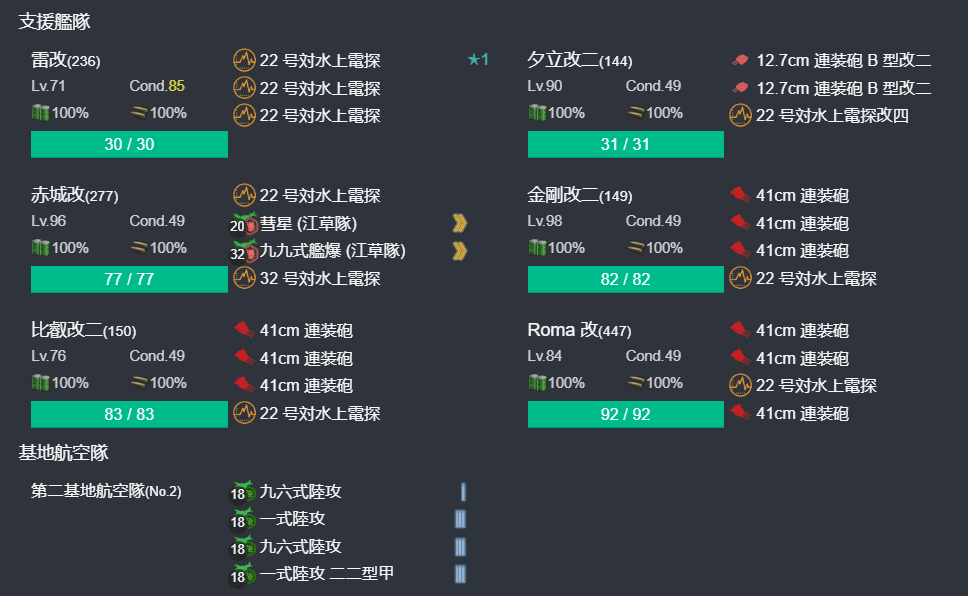Click the blue proficiency stripes for 一式陸攻 二二型甲
This screenshot has height=596, width=968.
[460, 574]
